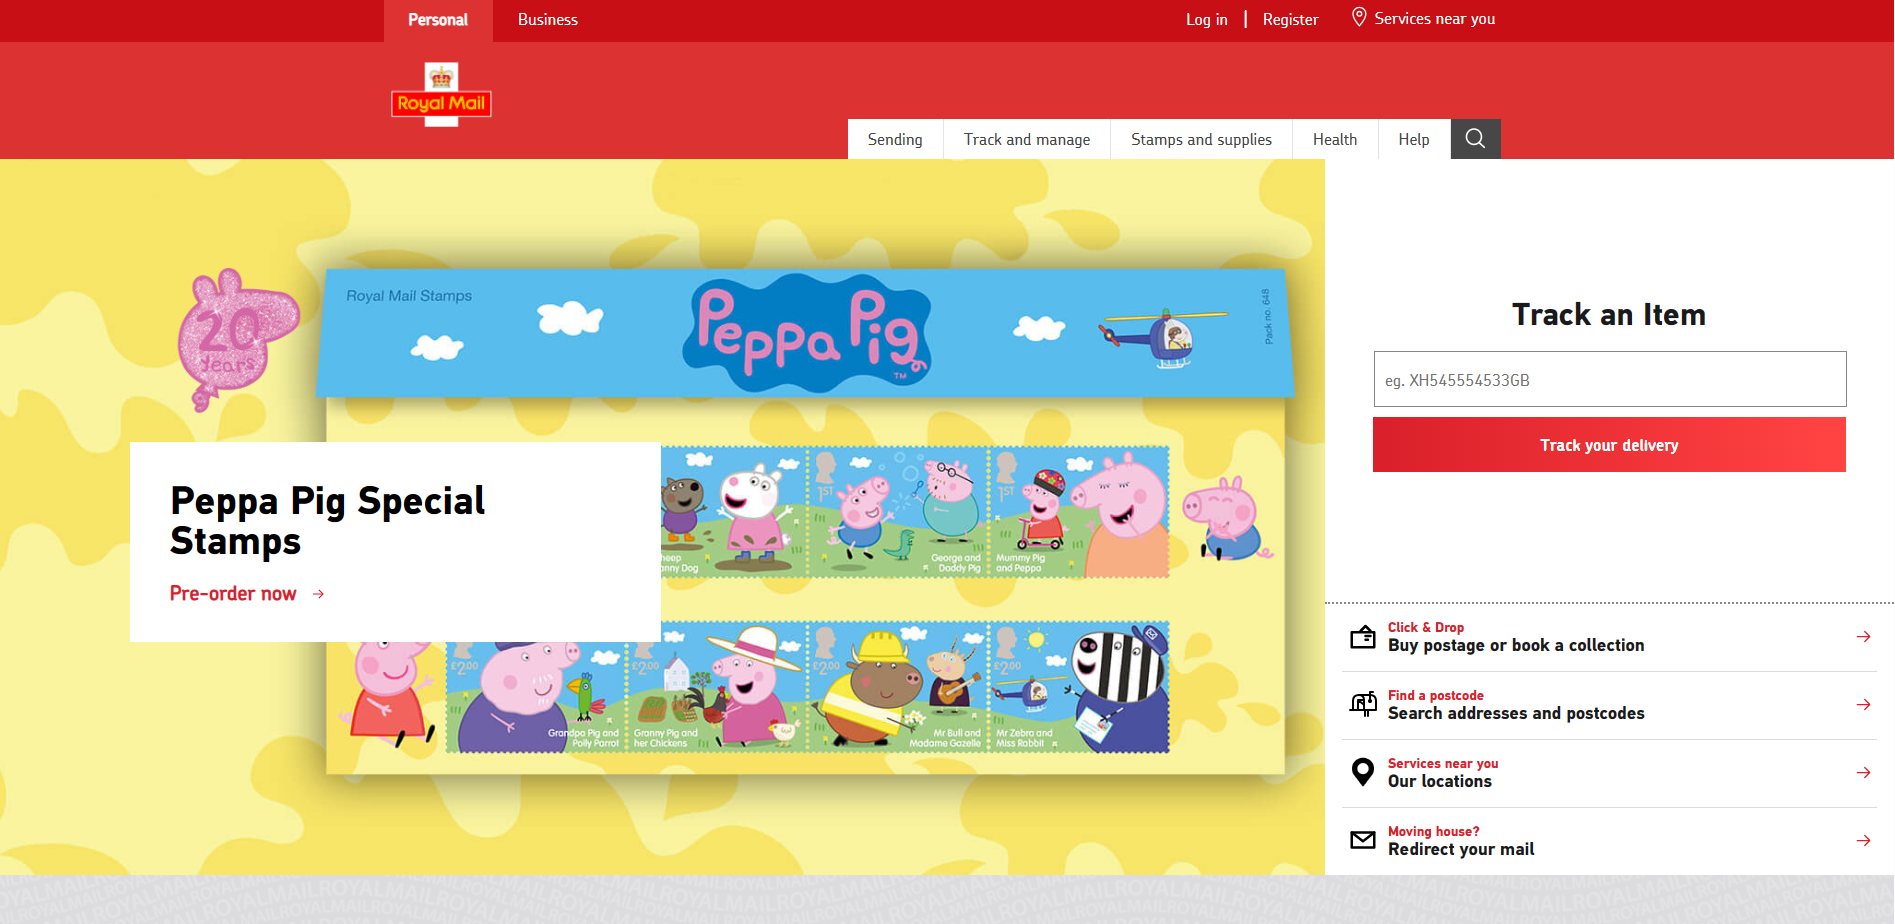1895x924 pixels.
Task: Expand the Track and manage menu
Action: (x=1026, y=140)
